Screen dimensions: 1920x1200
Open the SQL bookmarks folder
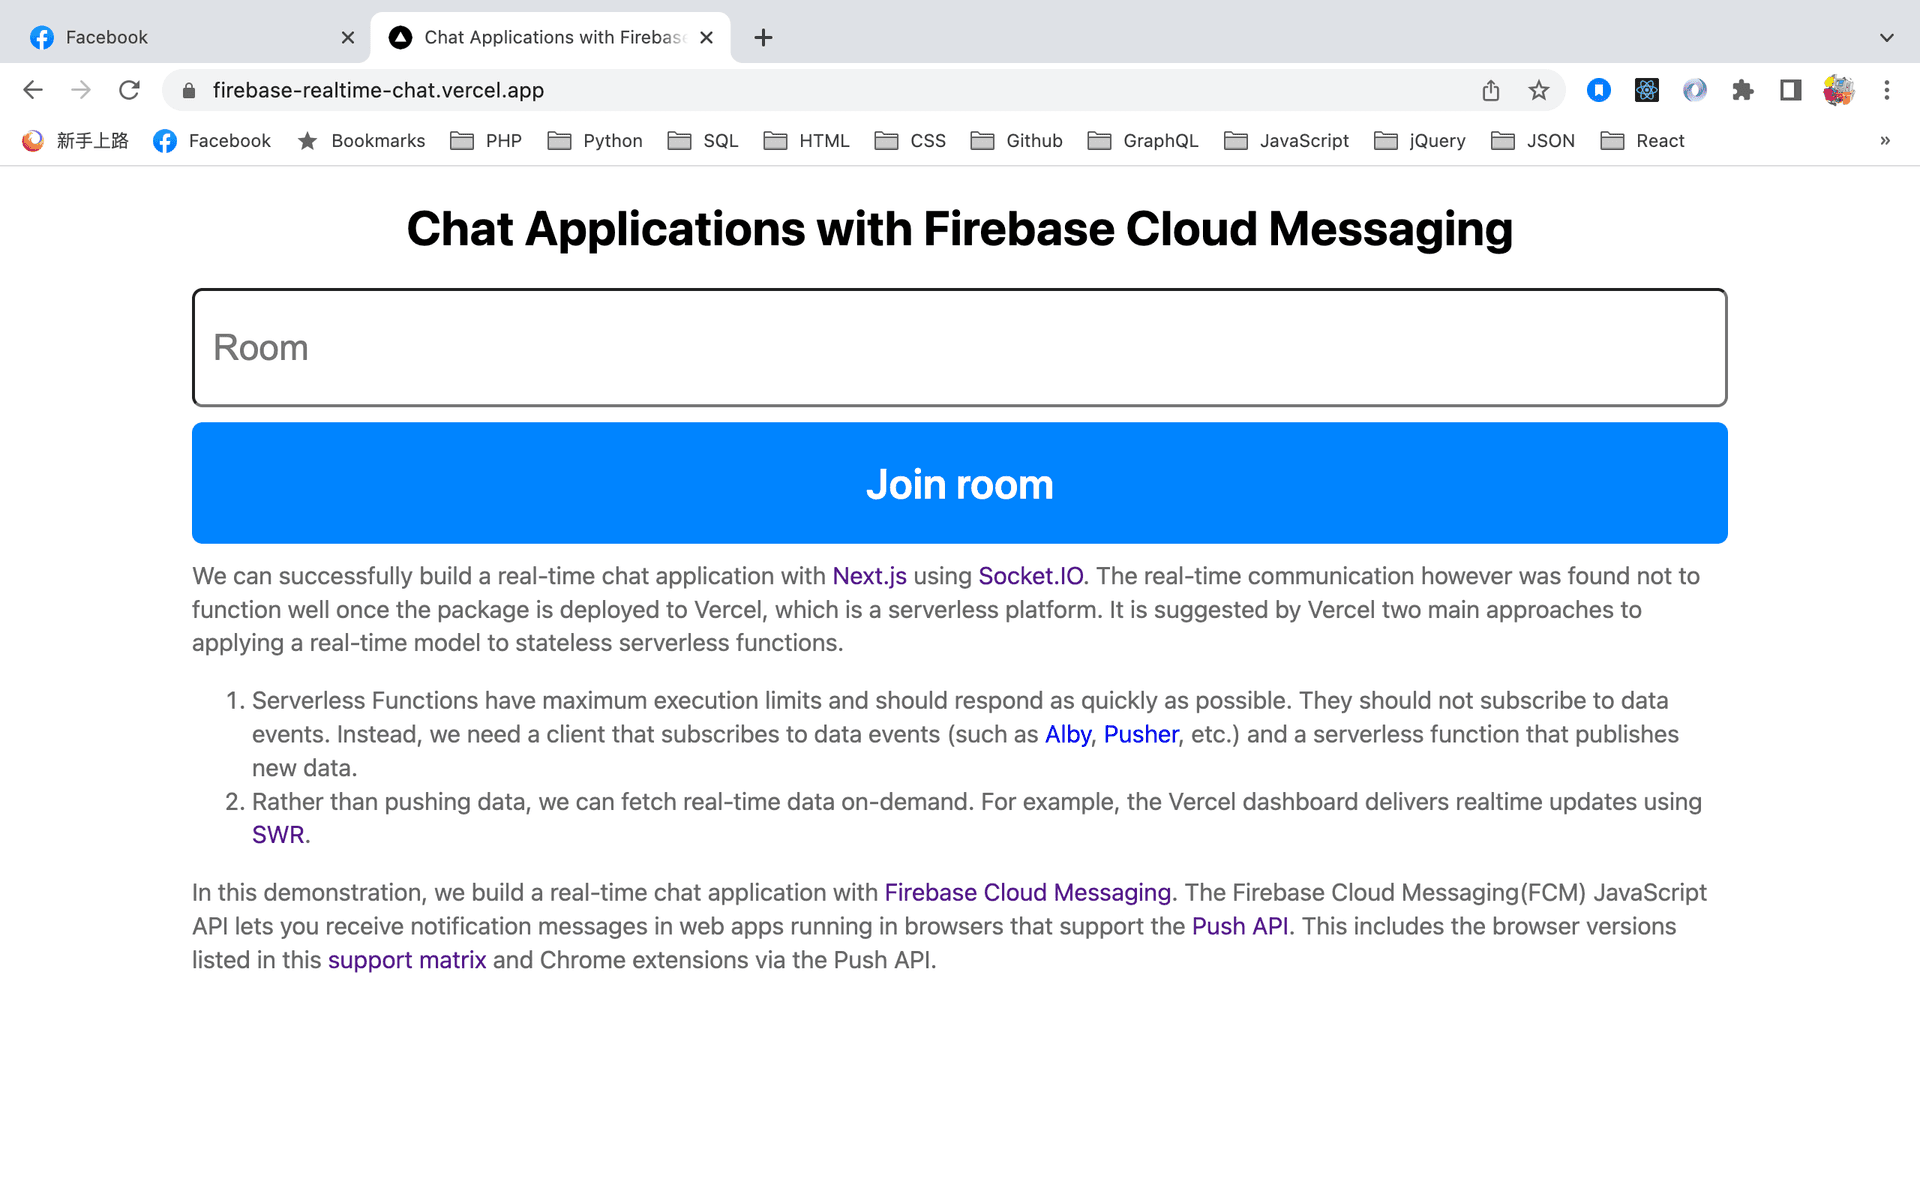pos(703,141)
